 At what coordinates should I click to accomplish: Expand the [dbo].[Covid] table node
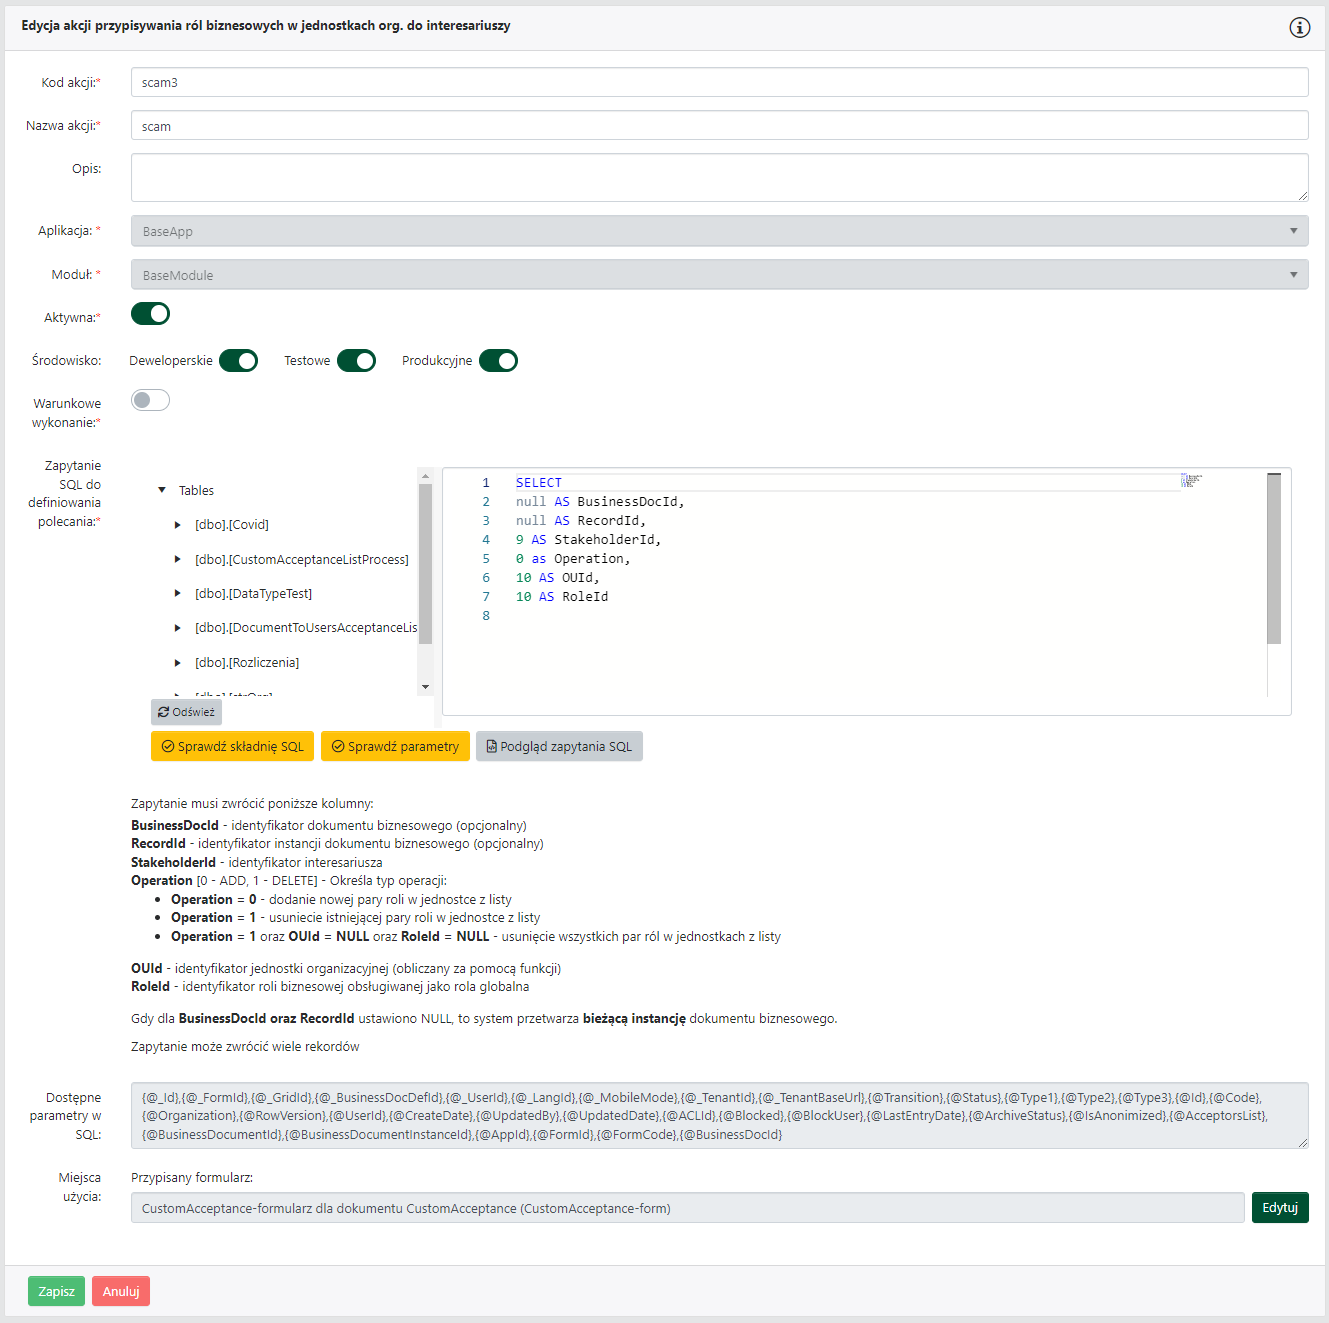(x=178, y=525)
